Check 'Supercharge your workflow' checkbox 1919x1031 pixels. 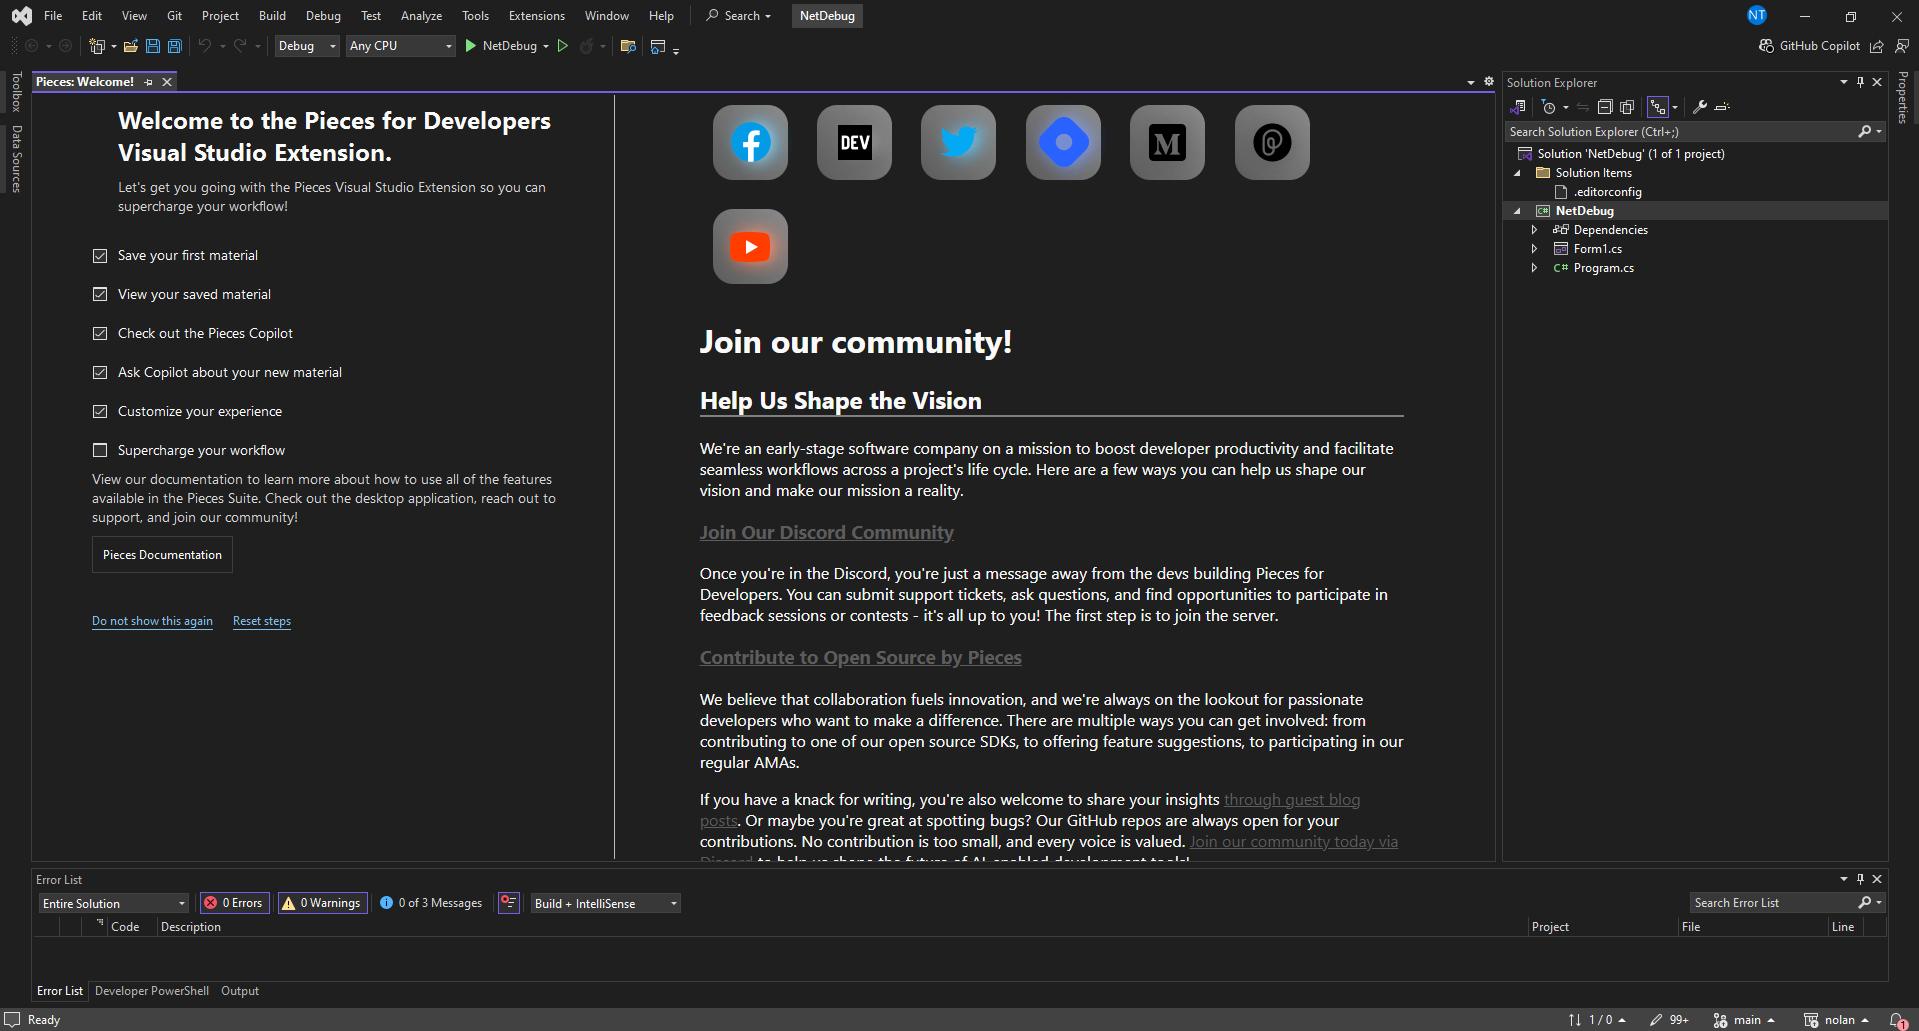point(100,450)
